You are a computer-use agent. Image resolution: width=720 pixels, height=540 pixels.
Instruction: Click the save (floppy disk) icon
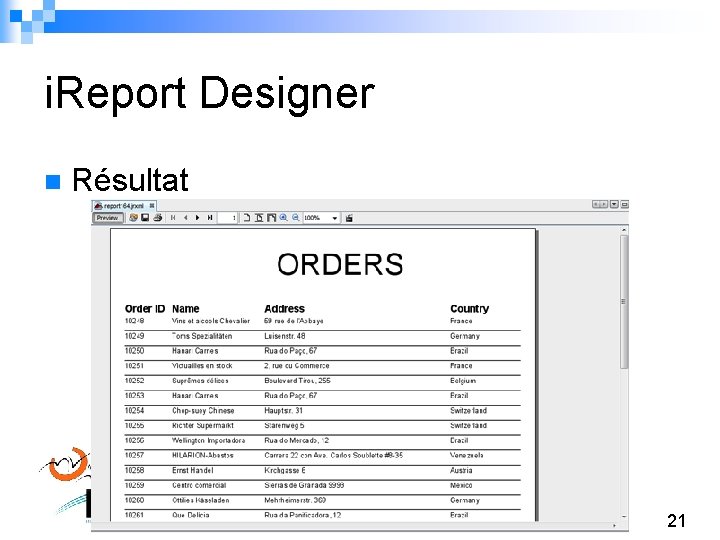pyautogui.click(x=145, y=218)
